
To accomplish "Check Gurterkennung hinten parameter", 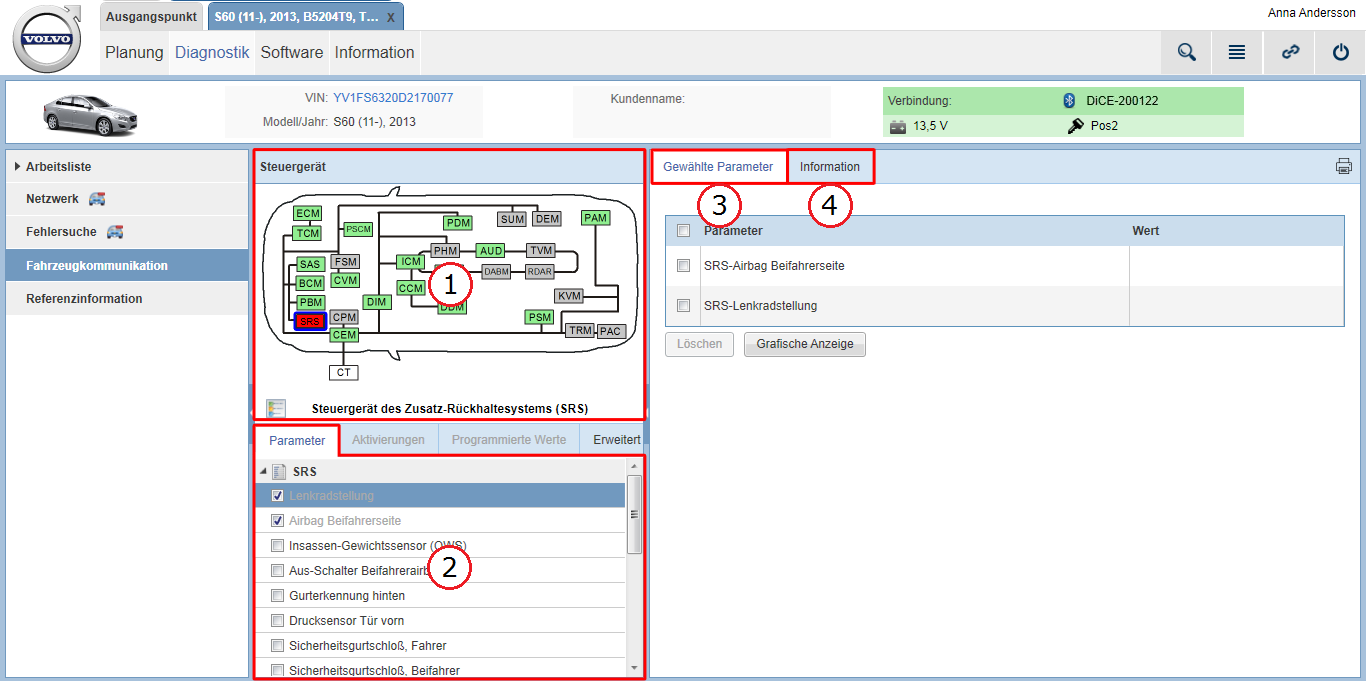I will pos(277,596).
